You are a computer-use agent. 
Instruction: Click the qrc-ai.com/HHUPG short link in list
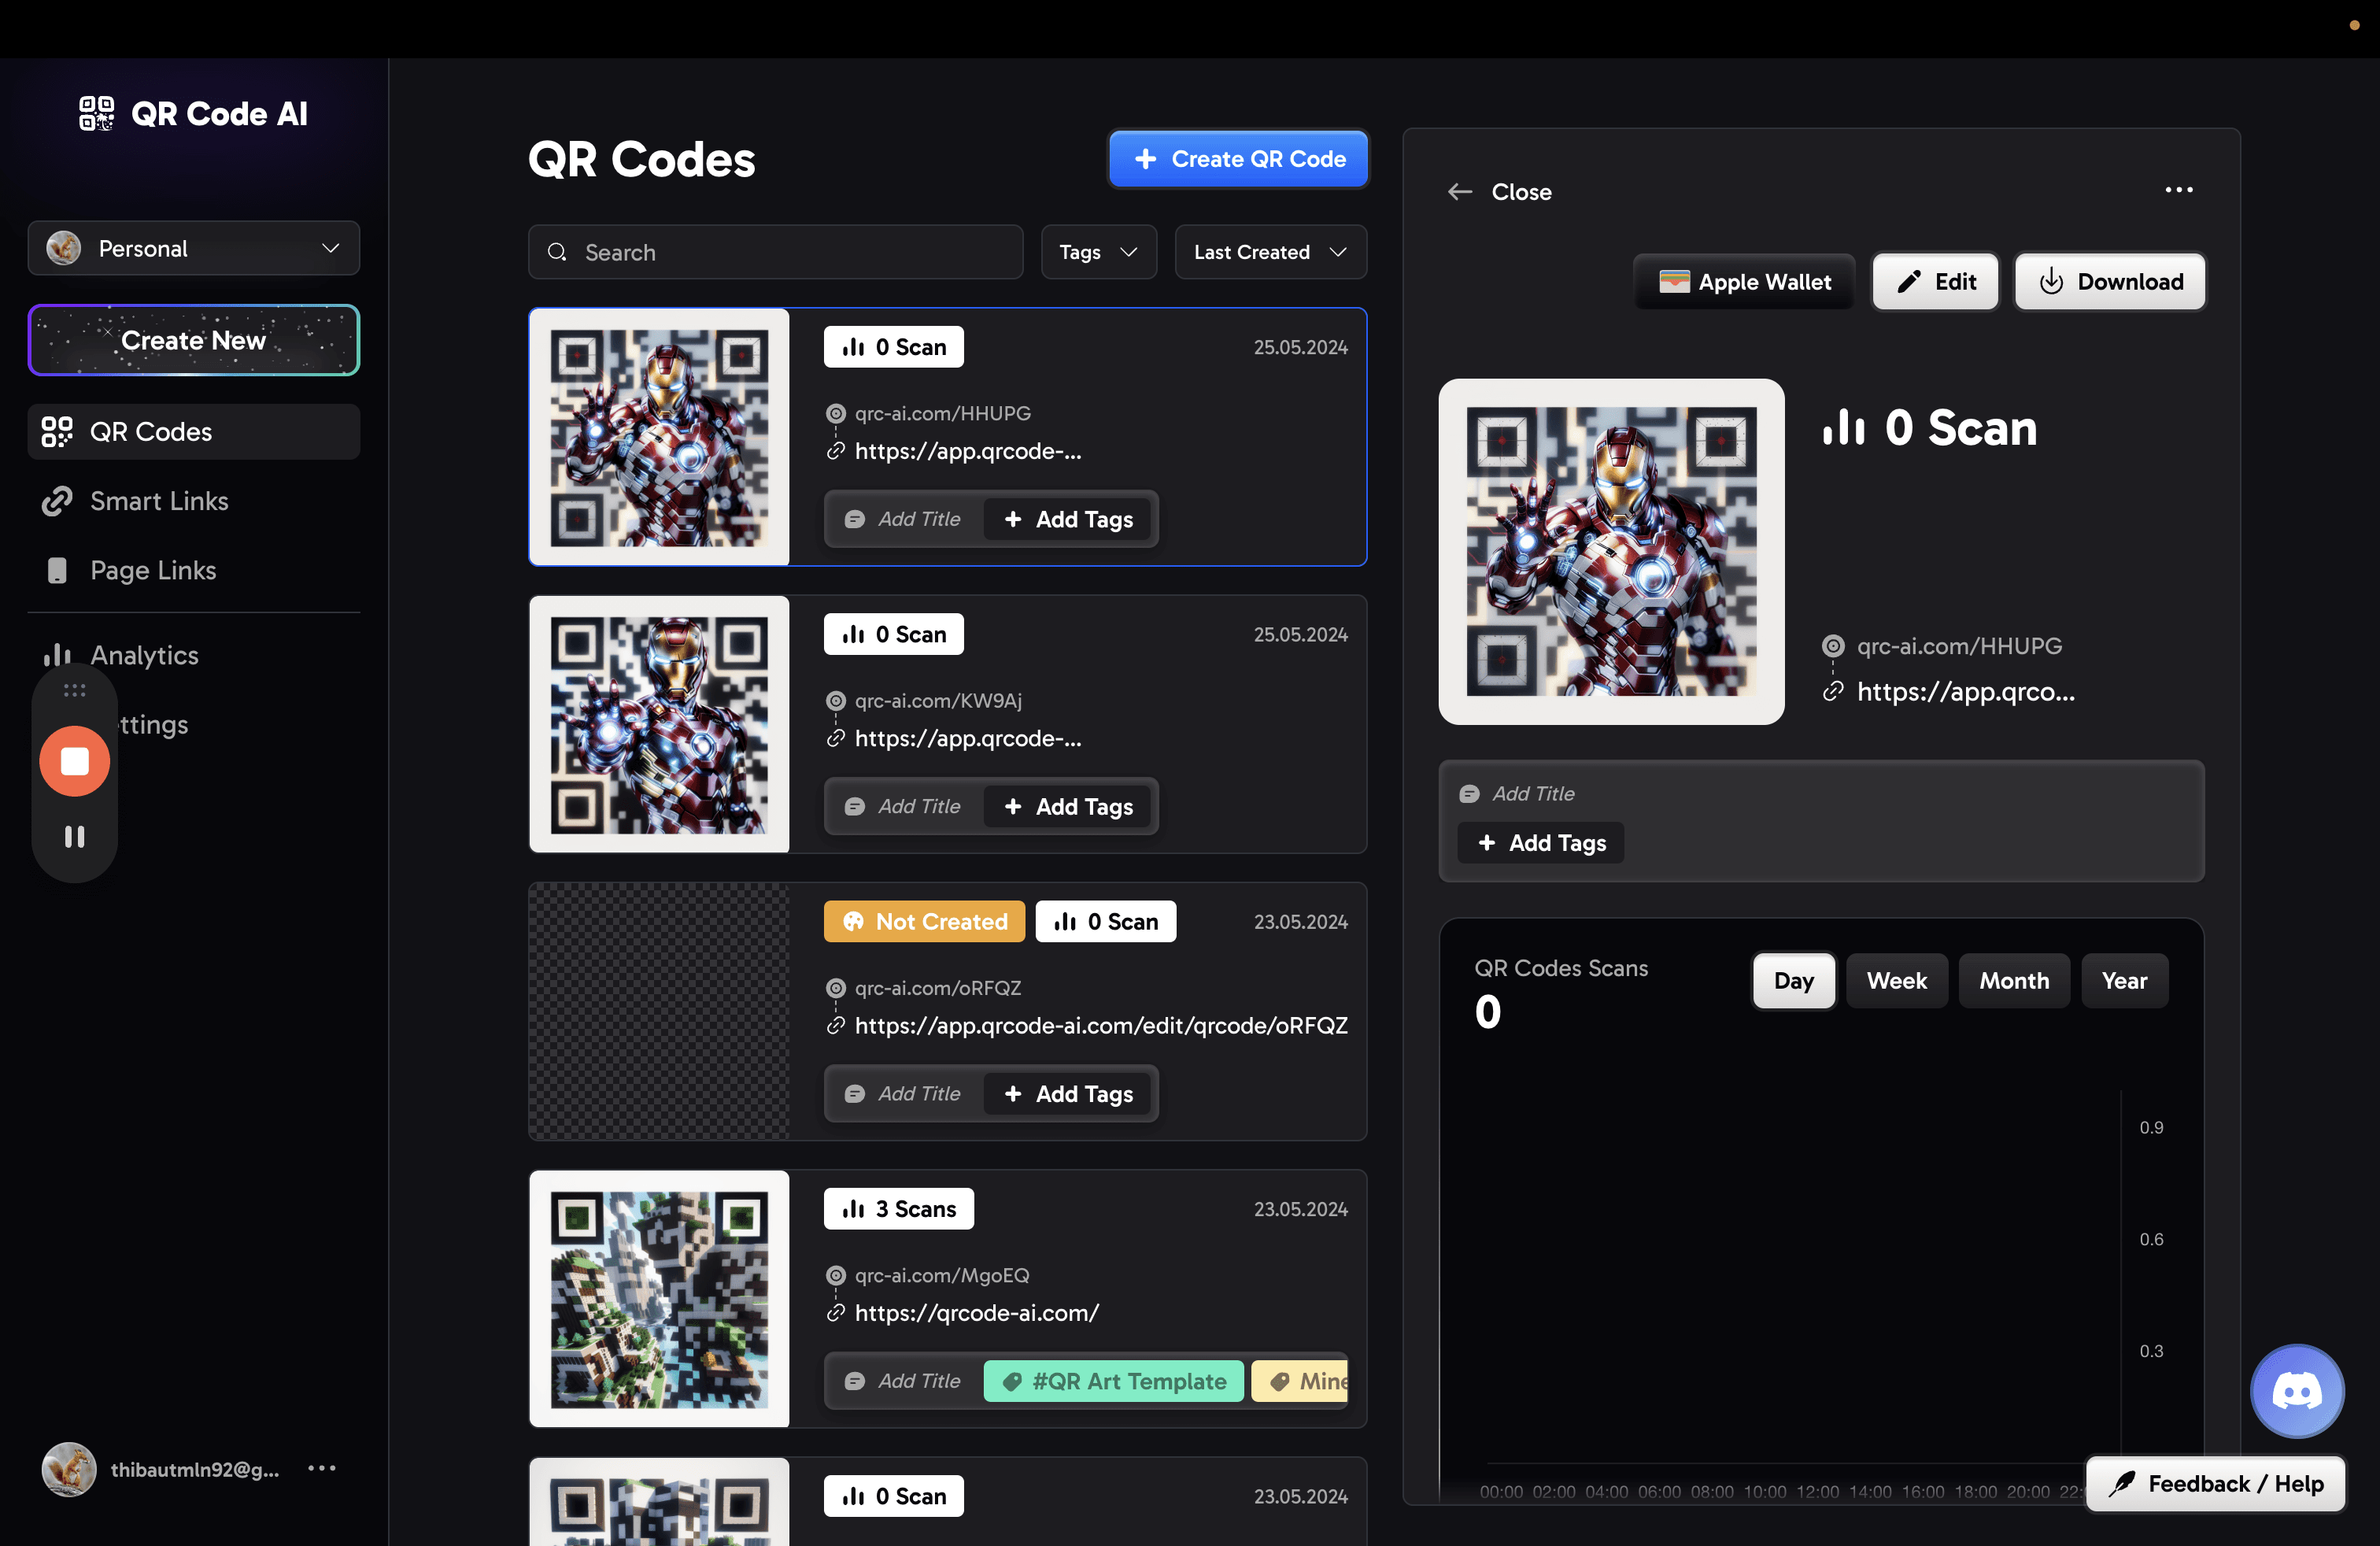click(942, 413)
